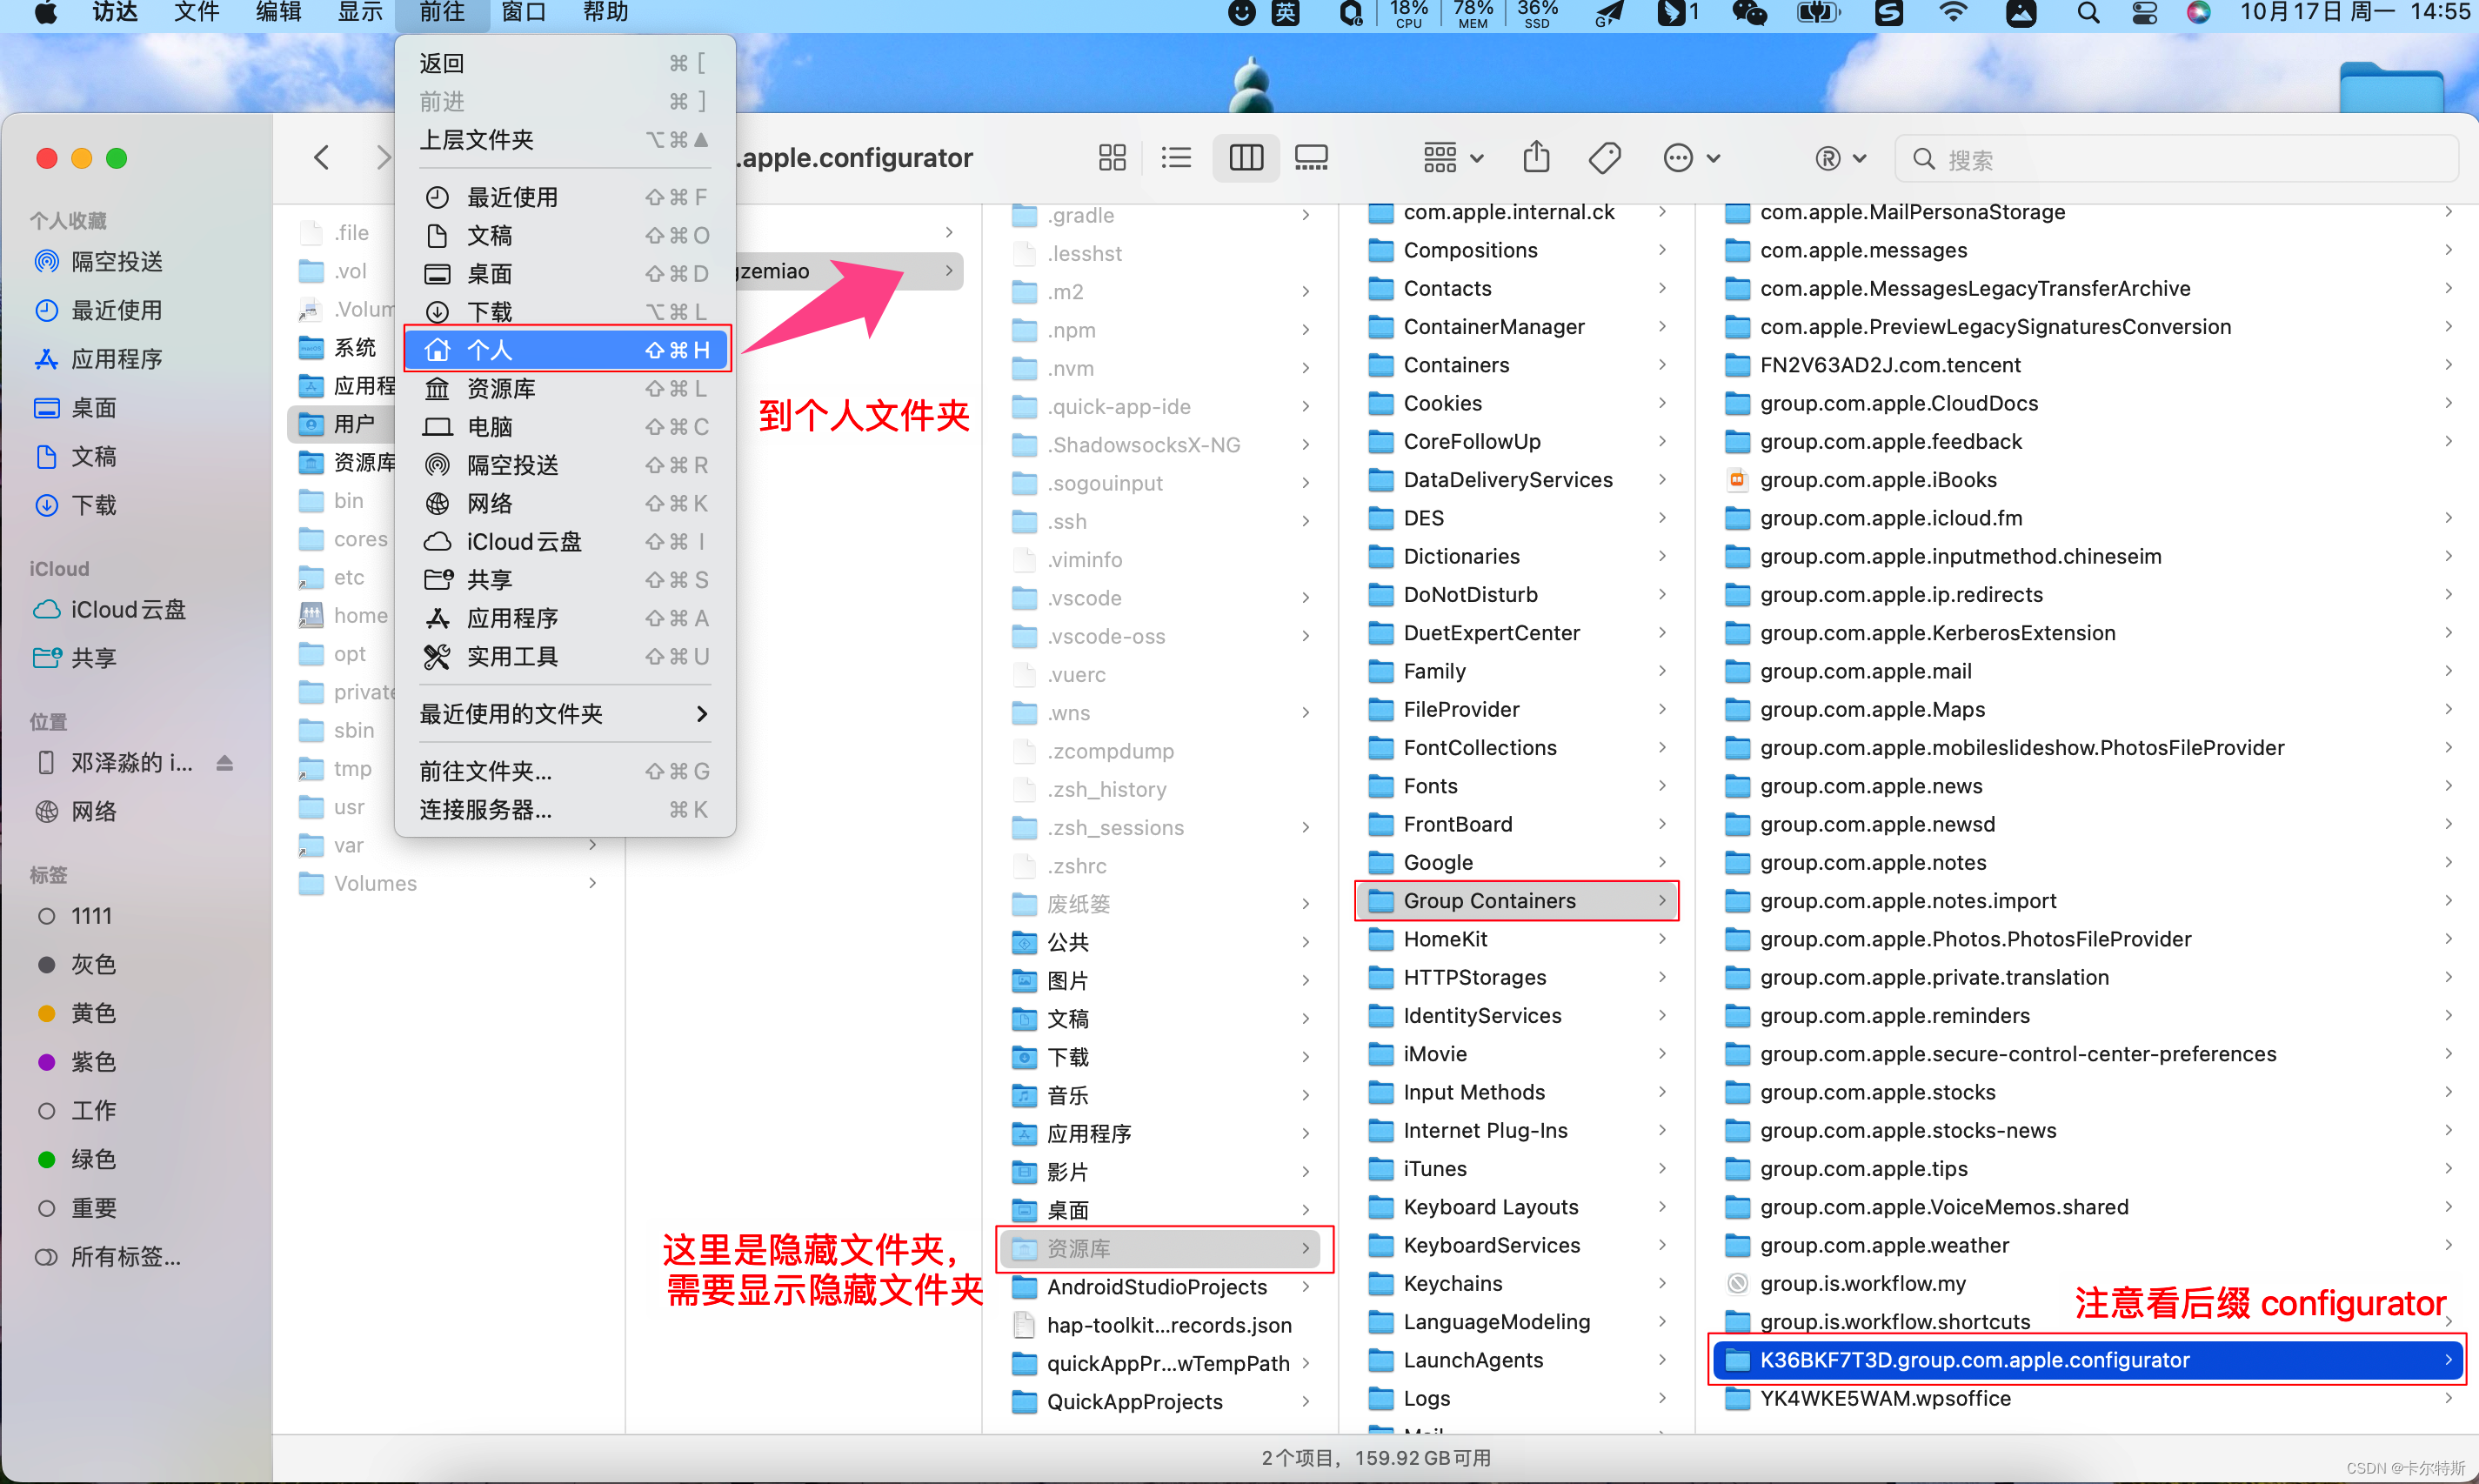Switch to icon grid view in the toolbar
Viewport: 2479px width, 1484px height.
(1112, 157)
